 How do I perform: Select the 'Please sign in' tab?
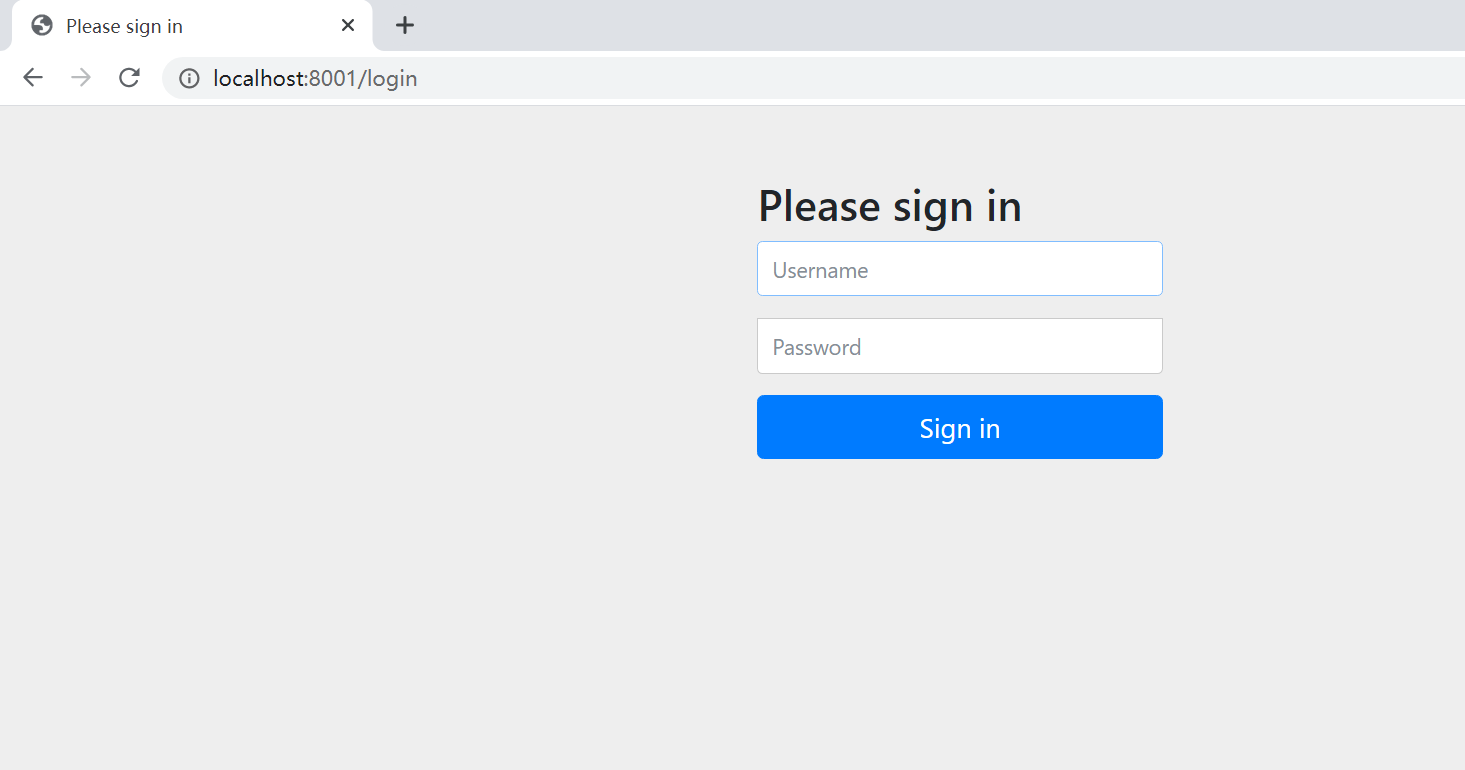(x=192, y=25)
